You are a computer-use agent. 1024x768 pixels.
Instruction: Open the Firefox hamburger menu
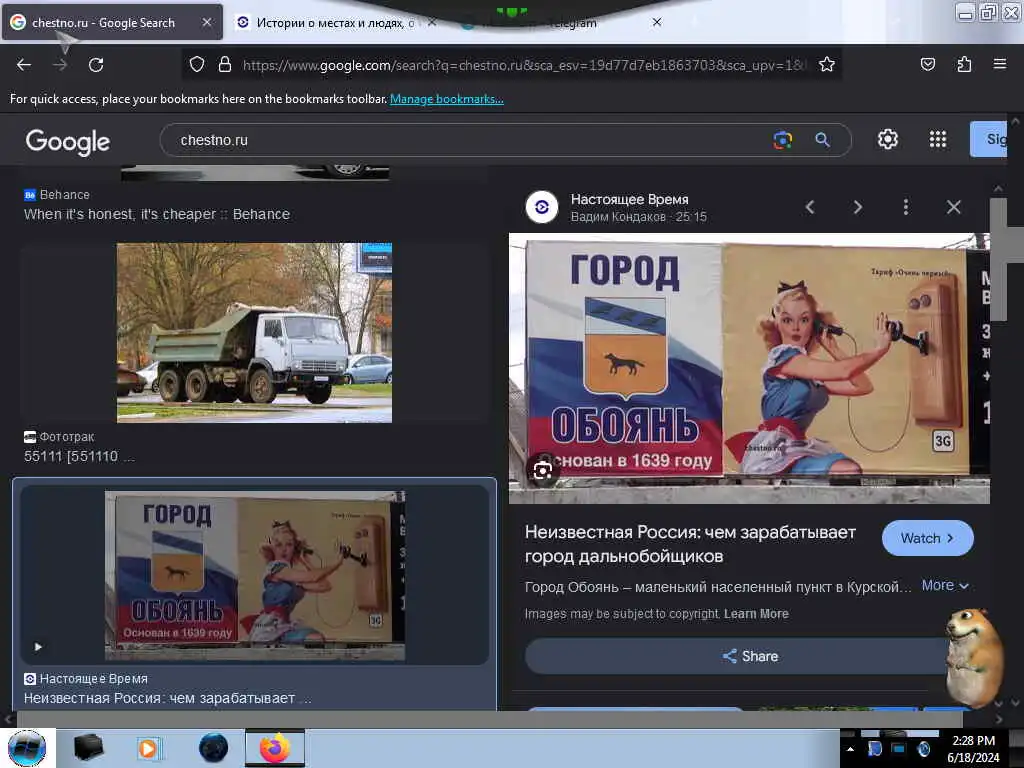[x=1000, y=64]
